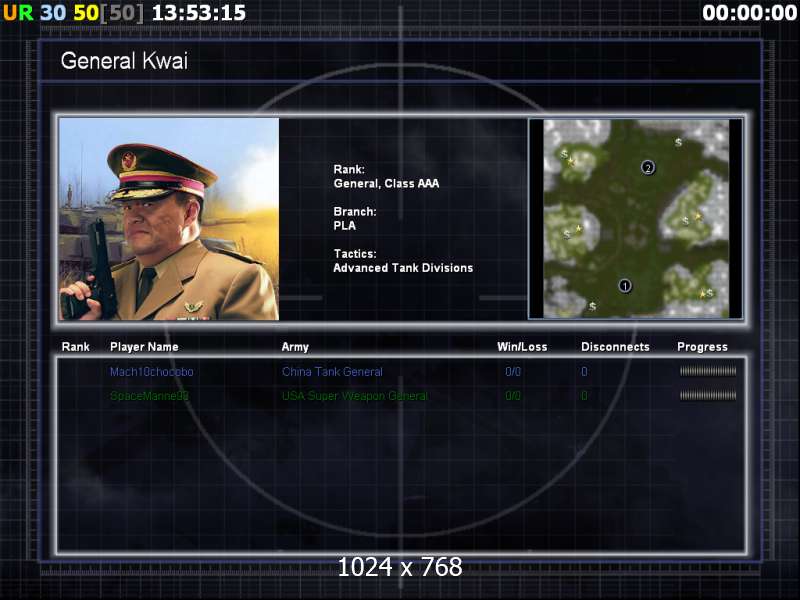Select player name "Mach10chocobo"
Screen dimensions: 800x600
[x=152, y=372]
